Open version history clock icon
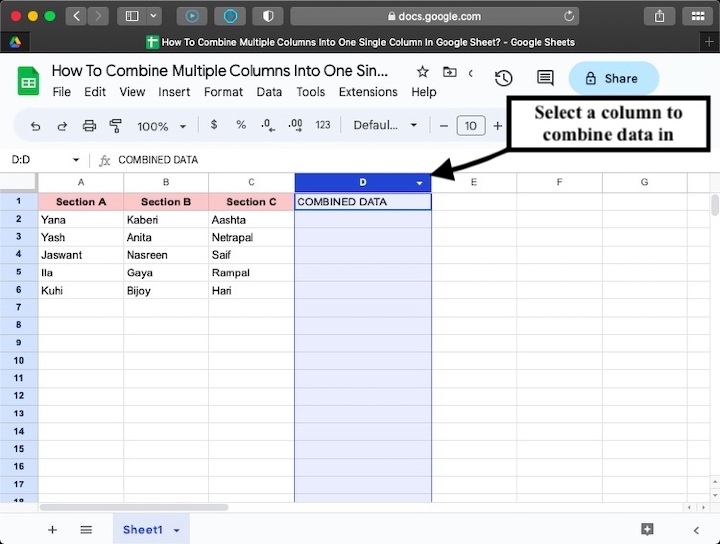720x544 pixels. pyautogui.click(x=504, y=78)
